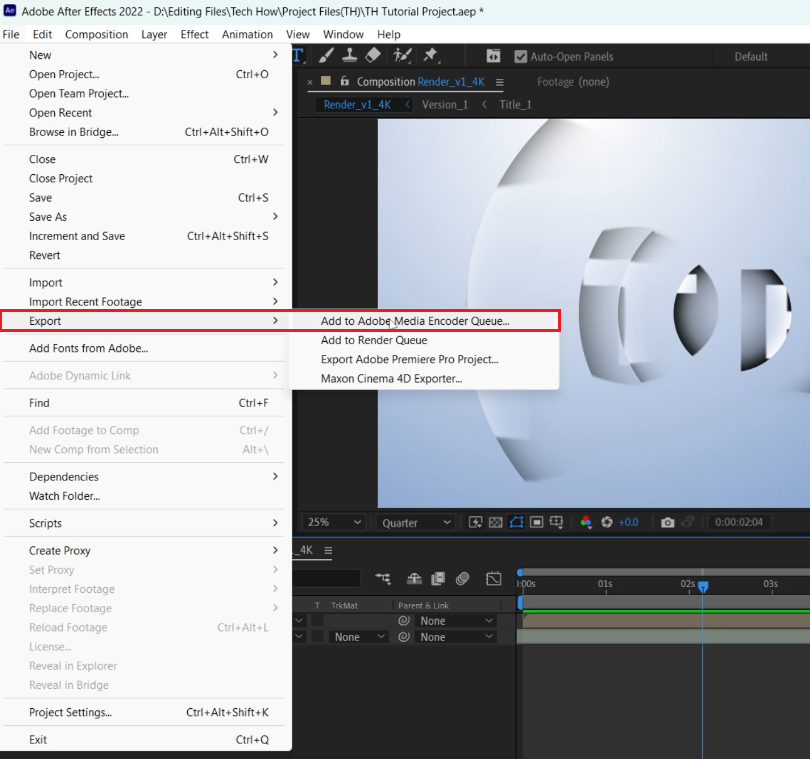Close the Composition Render_v1_4K panel tab
This screenshot has width=810, height=759.
point(310,82)
